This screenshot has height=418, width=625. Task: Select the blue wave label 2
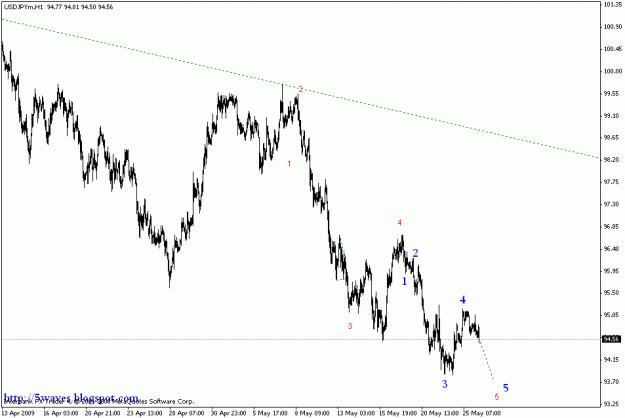415,253
